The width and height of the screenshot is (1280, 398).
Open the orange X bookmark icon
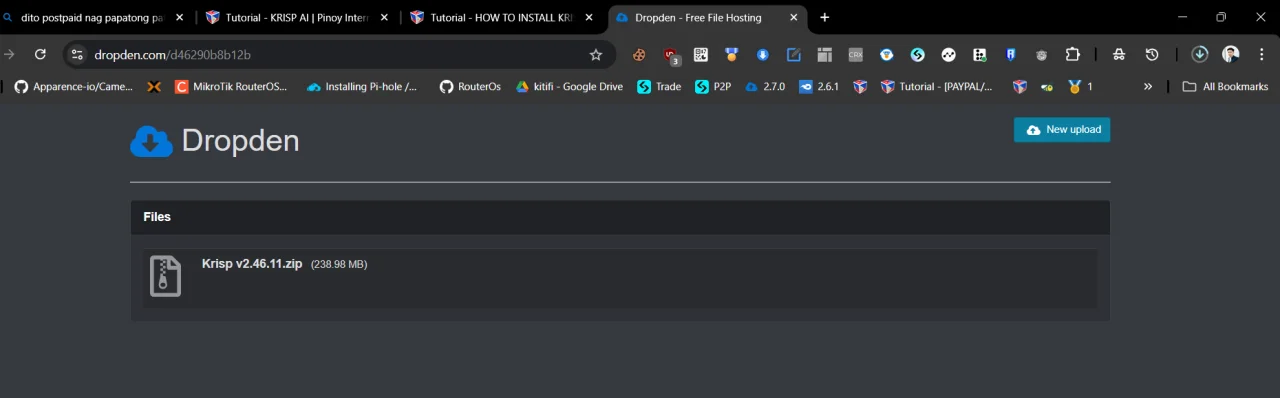tap(154, 87)
